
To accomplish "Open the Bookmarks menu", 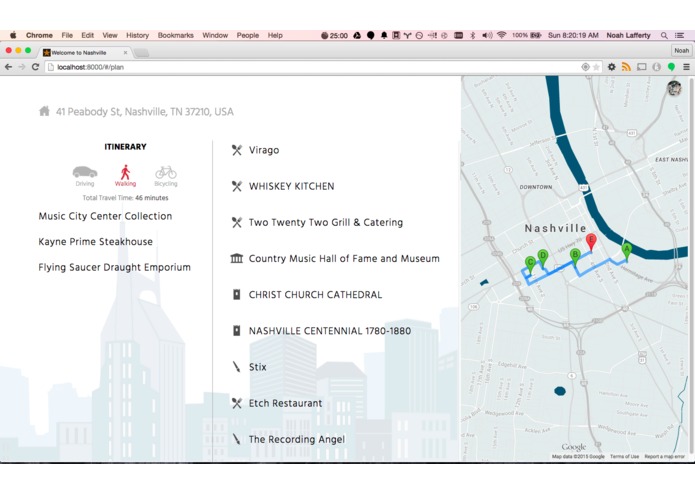I will [x=176, y=35].
